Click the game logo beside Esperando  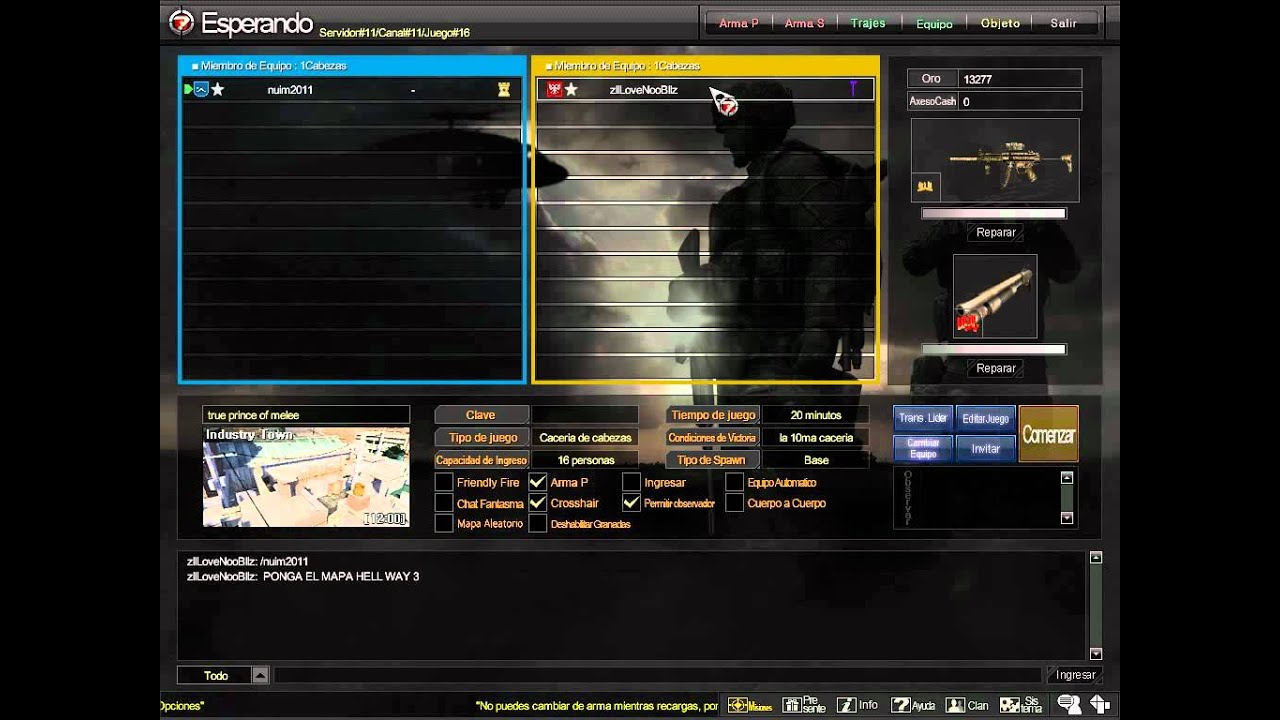[181, 22]
